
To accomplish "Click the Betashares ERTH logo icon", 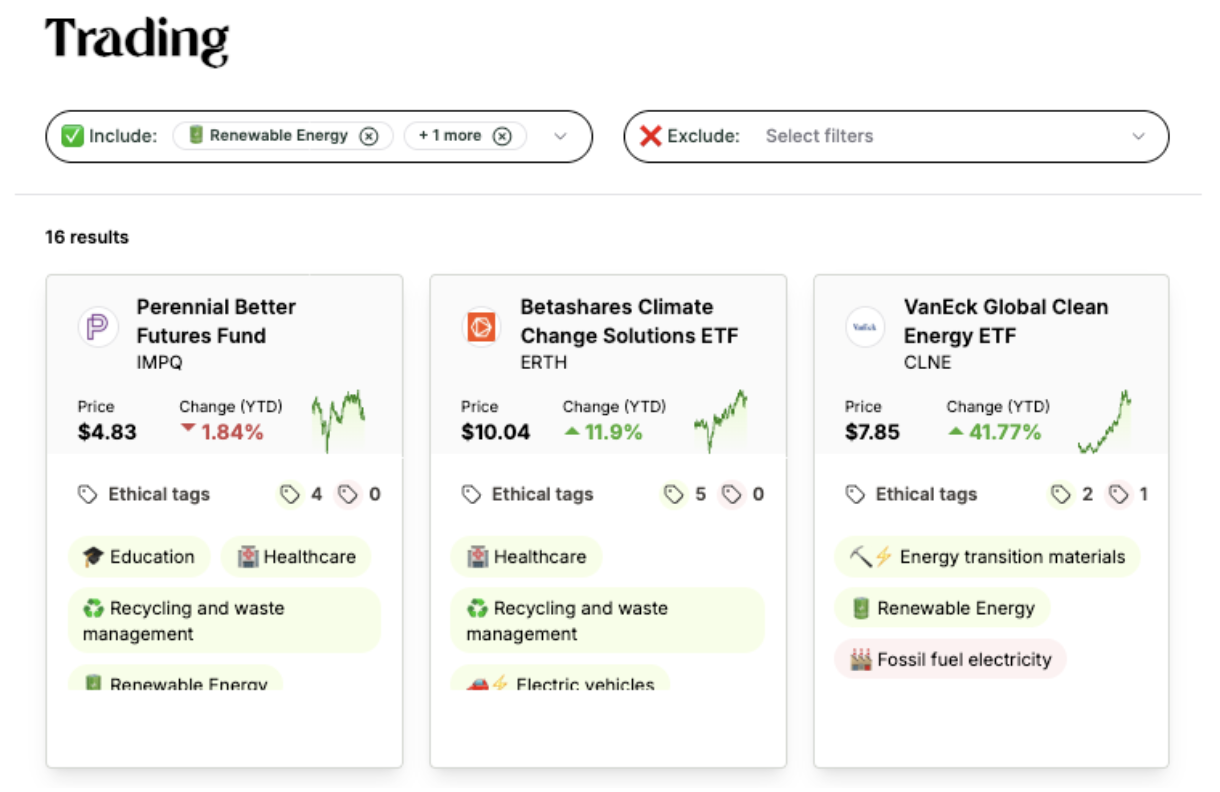I will point(482,328).
